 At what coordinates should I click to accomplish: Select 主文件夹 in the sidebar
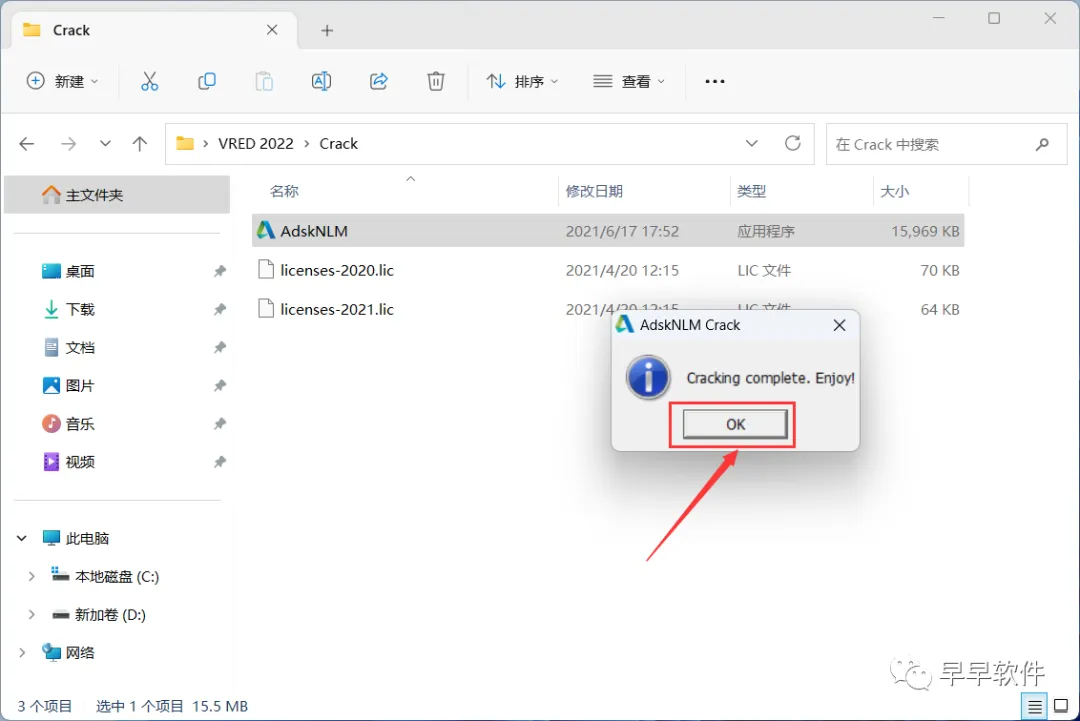click(117, 195)
